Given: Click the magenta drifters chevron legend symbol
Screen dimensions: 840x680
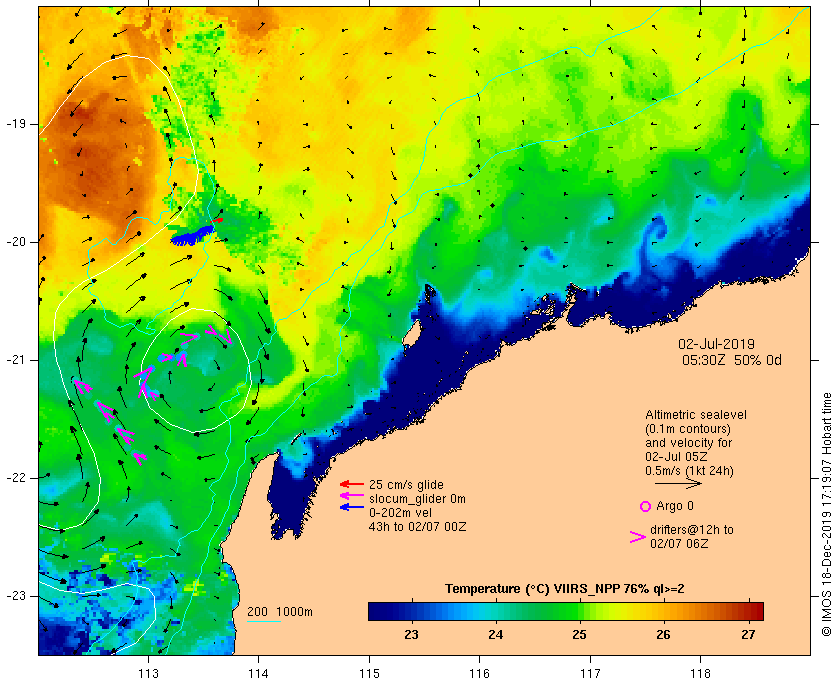Looking at the screenshot, I should [x=638, y=537].
